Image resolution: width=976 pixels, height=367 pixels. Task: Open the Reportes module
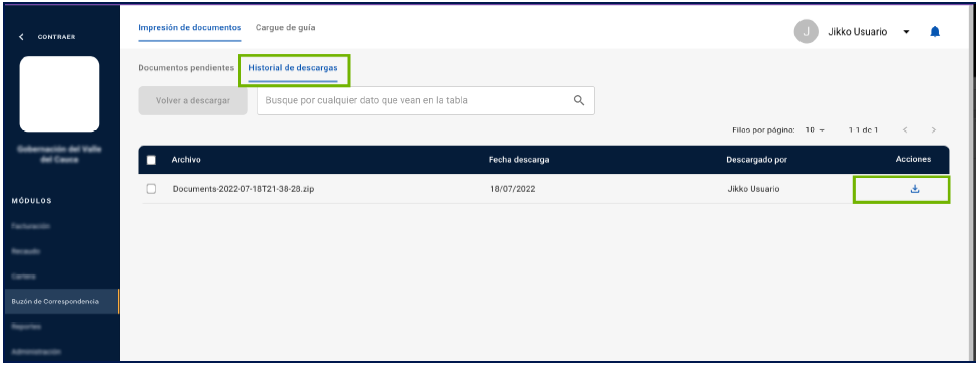pos(26,326)
